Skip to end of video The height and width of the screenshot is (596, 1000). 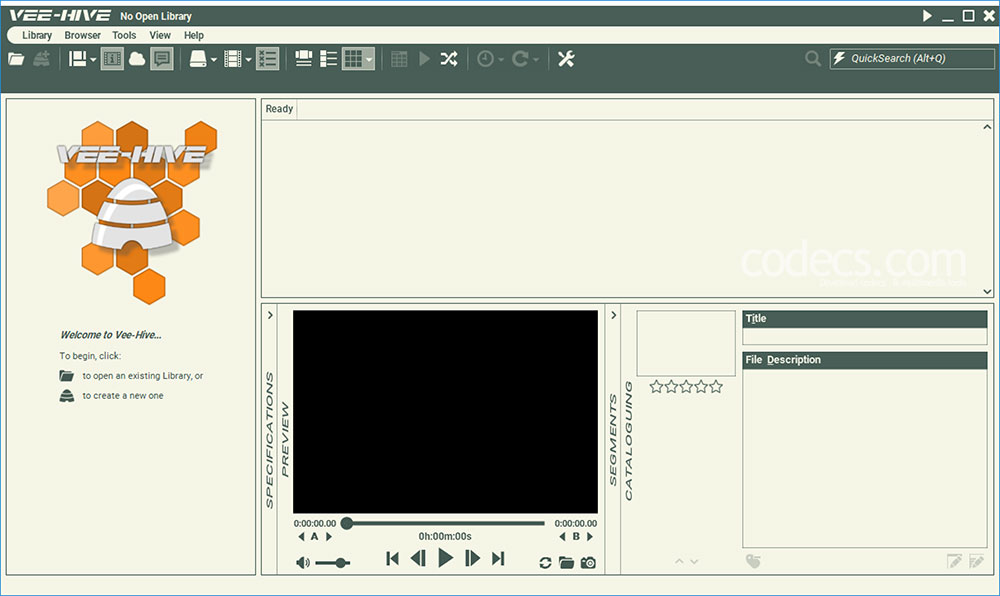498,559
